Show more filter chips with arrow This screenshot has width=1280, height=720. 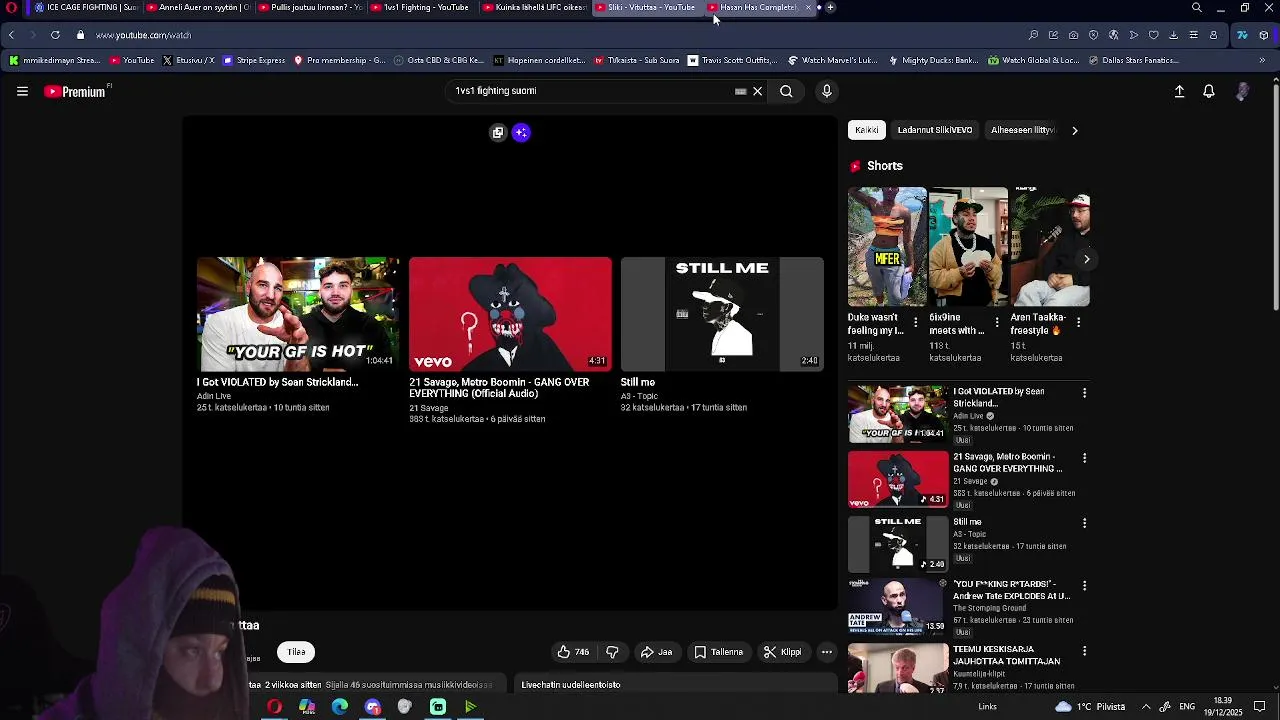tap(1075, 130)
